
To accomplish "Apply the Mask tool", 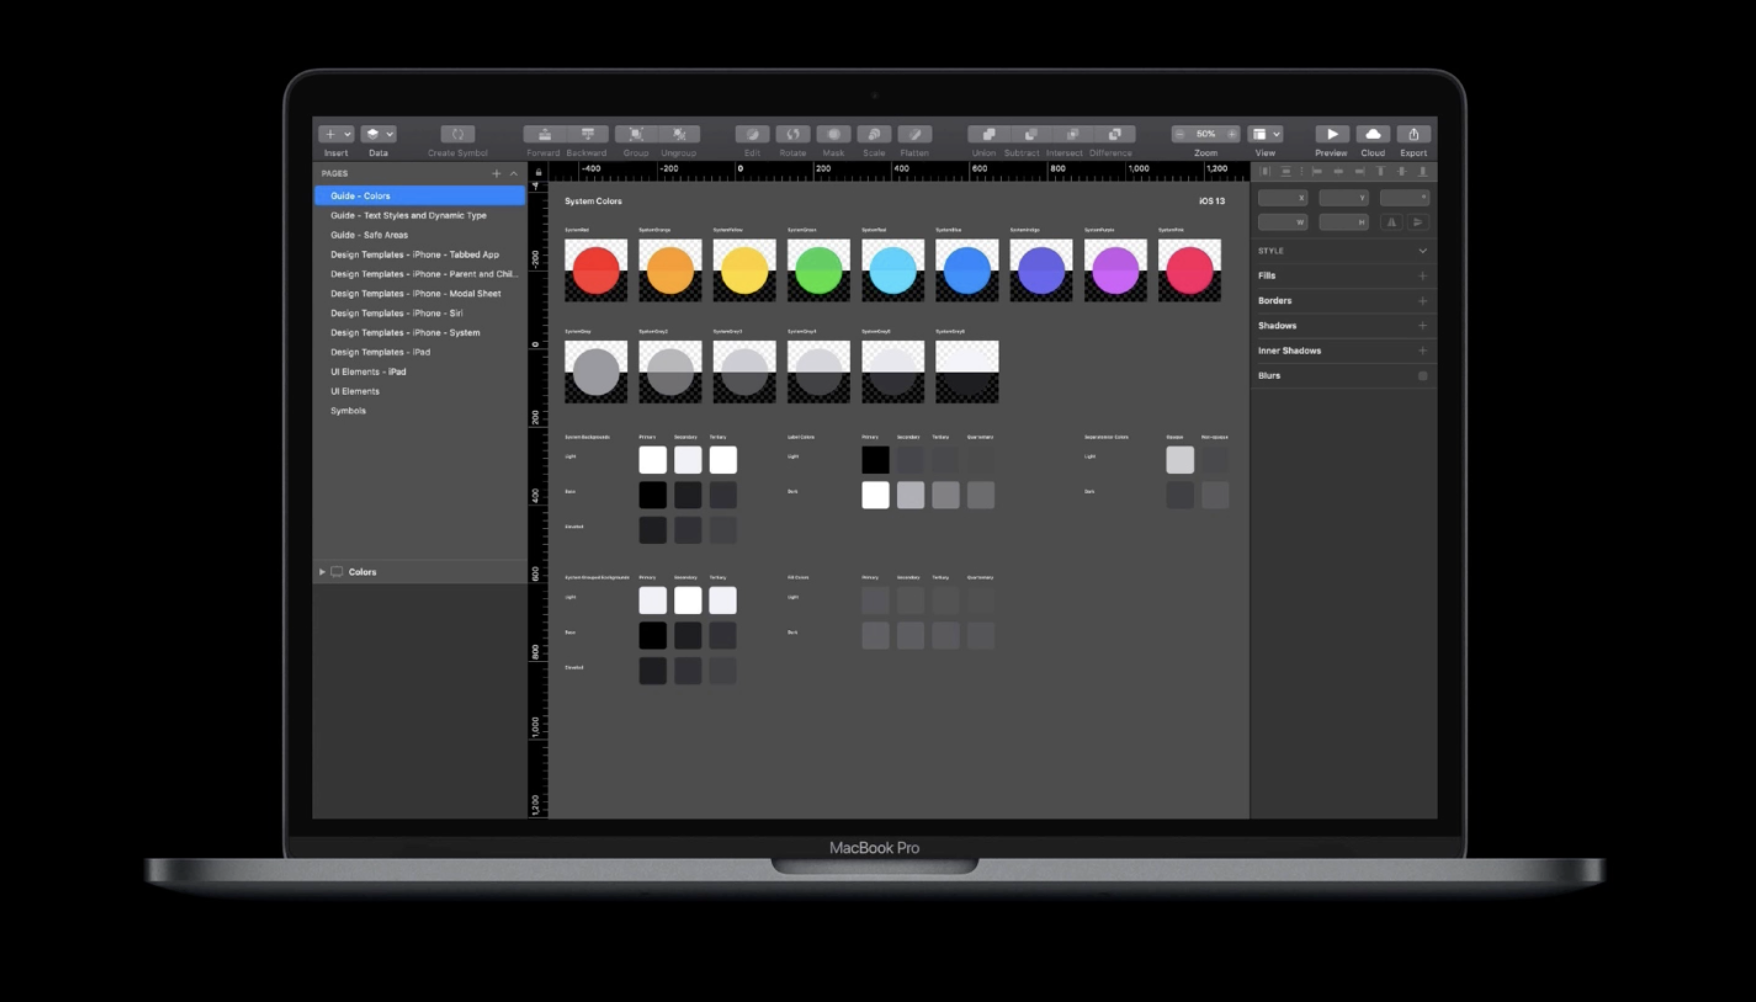I will (833, 134).
